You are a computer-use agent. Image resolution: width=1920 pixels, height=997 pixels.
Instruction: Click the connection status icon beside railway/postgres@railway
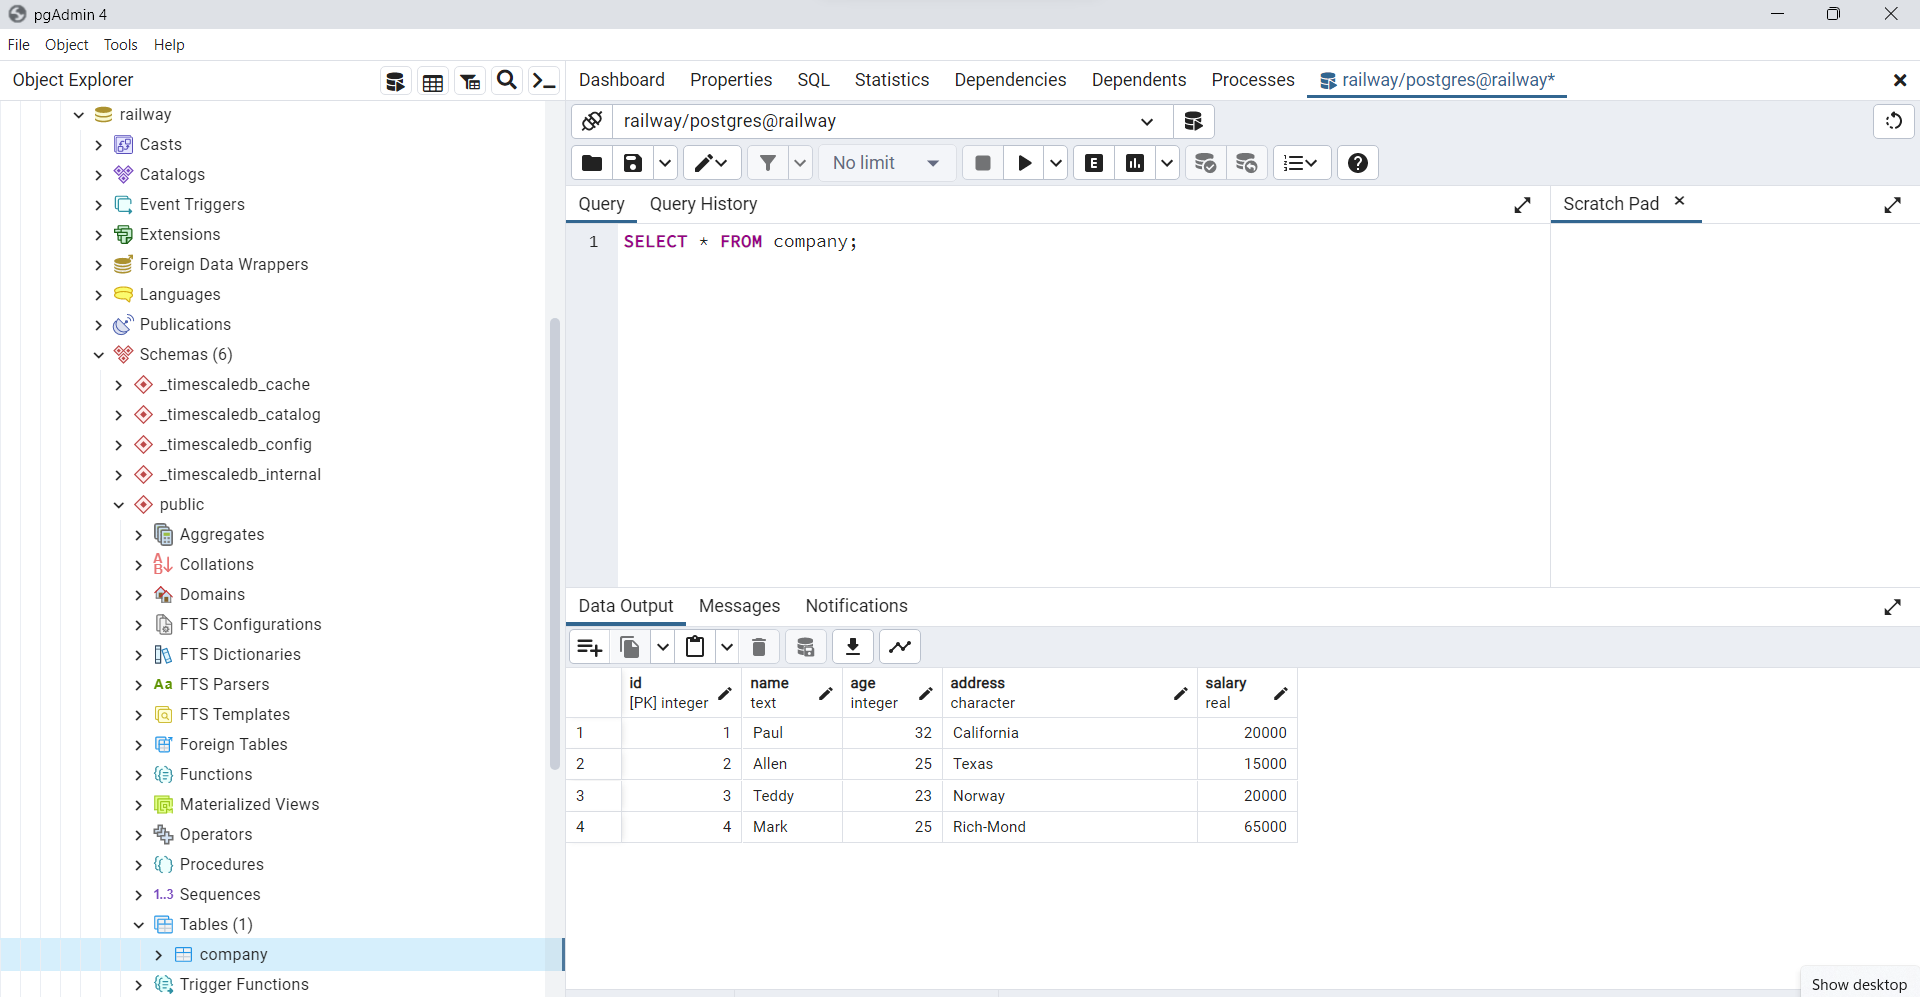tap(592, 121)
